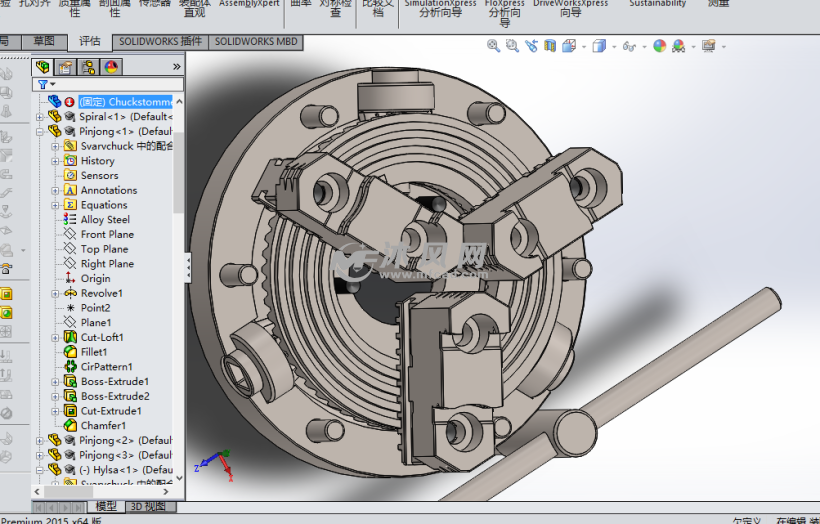Open the DisplayManager tab icon
This screenshot has width=820, height=524.
(111, 67)
